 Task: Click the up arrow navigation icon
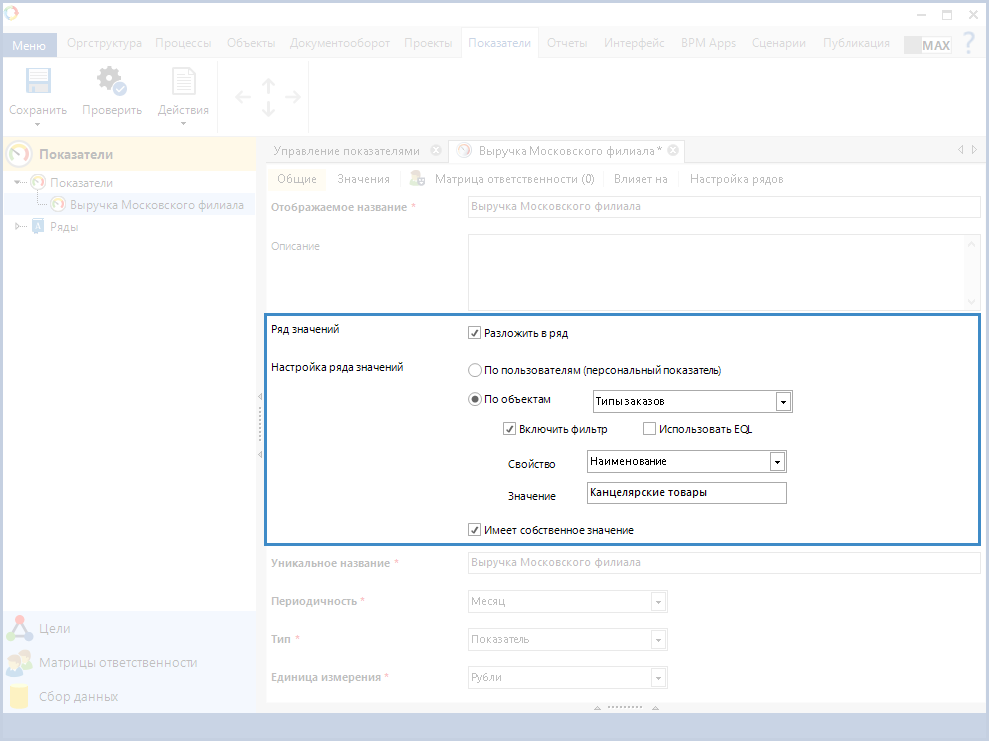coord(268,86)
